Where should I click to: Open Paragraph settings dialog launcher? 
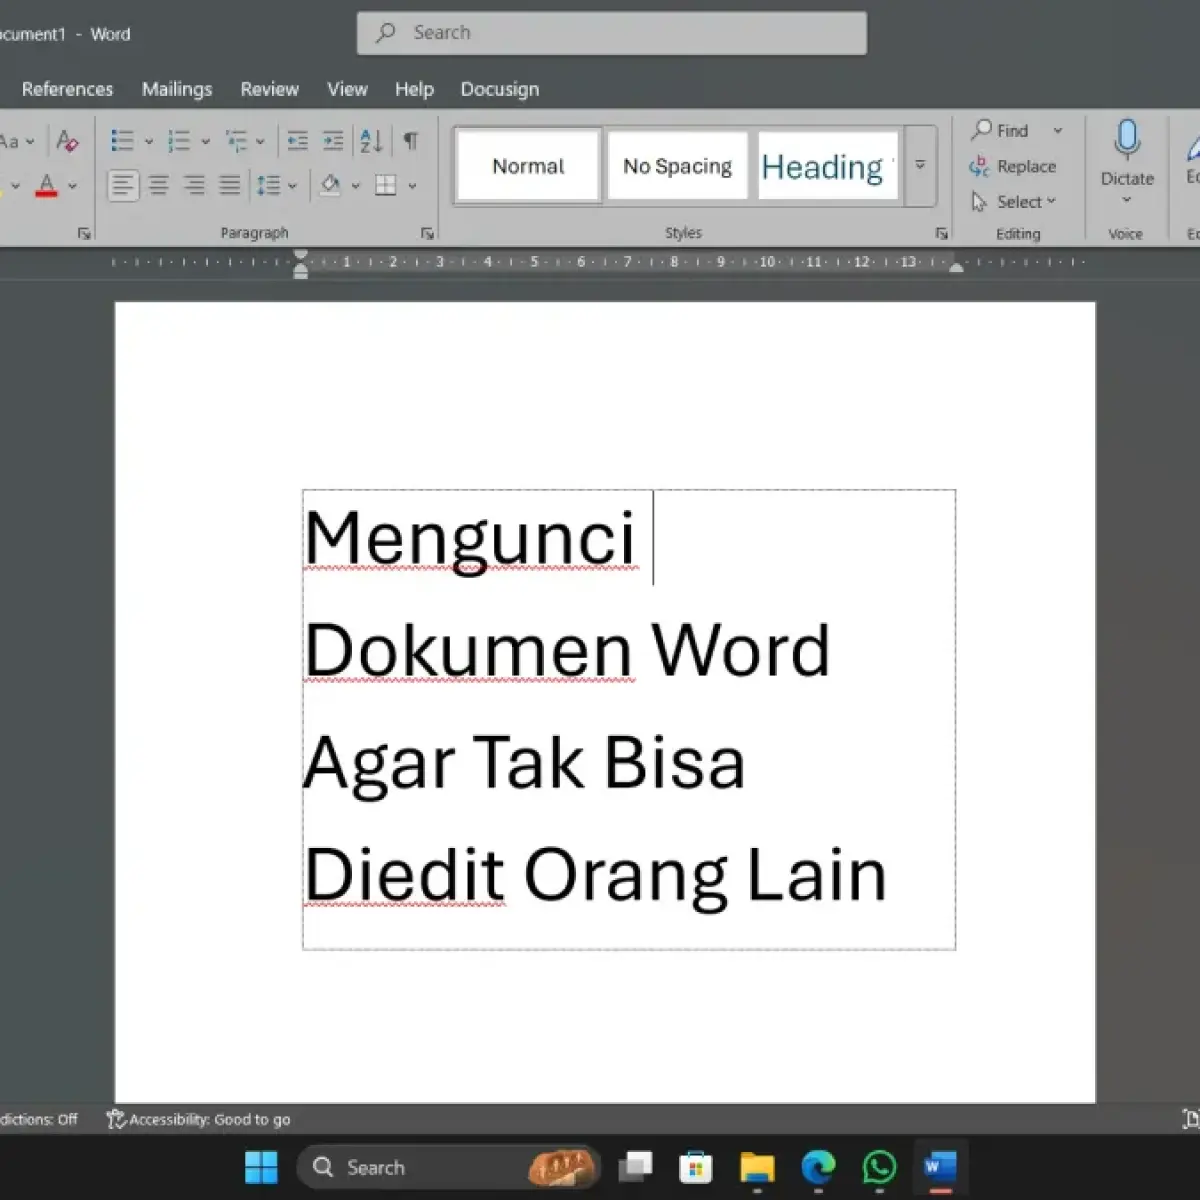[x=428, y=234]
